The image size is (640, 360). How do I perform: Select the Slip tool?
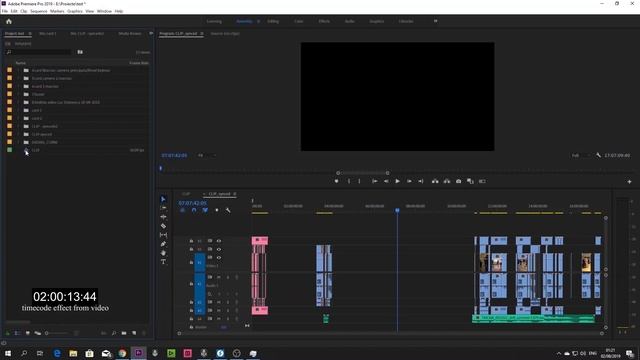pos(163,235)
